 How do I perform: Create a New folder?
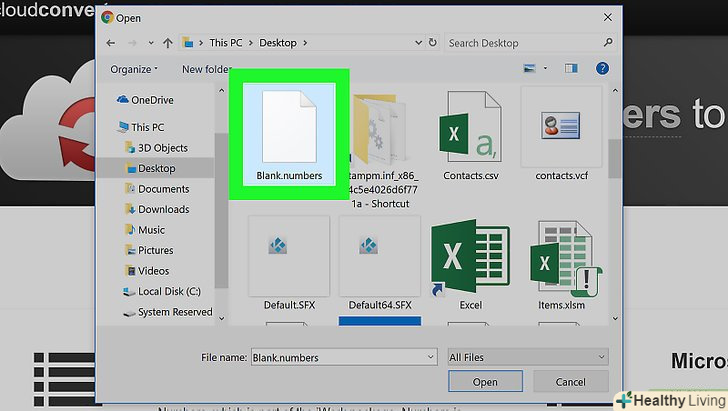(x=207, y=69)
